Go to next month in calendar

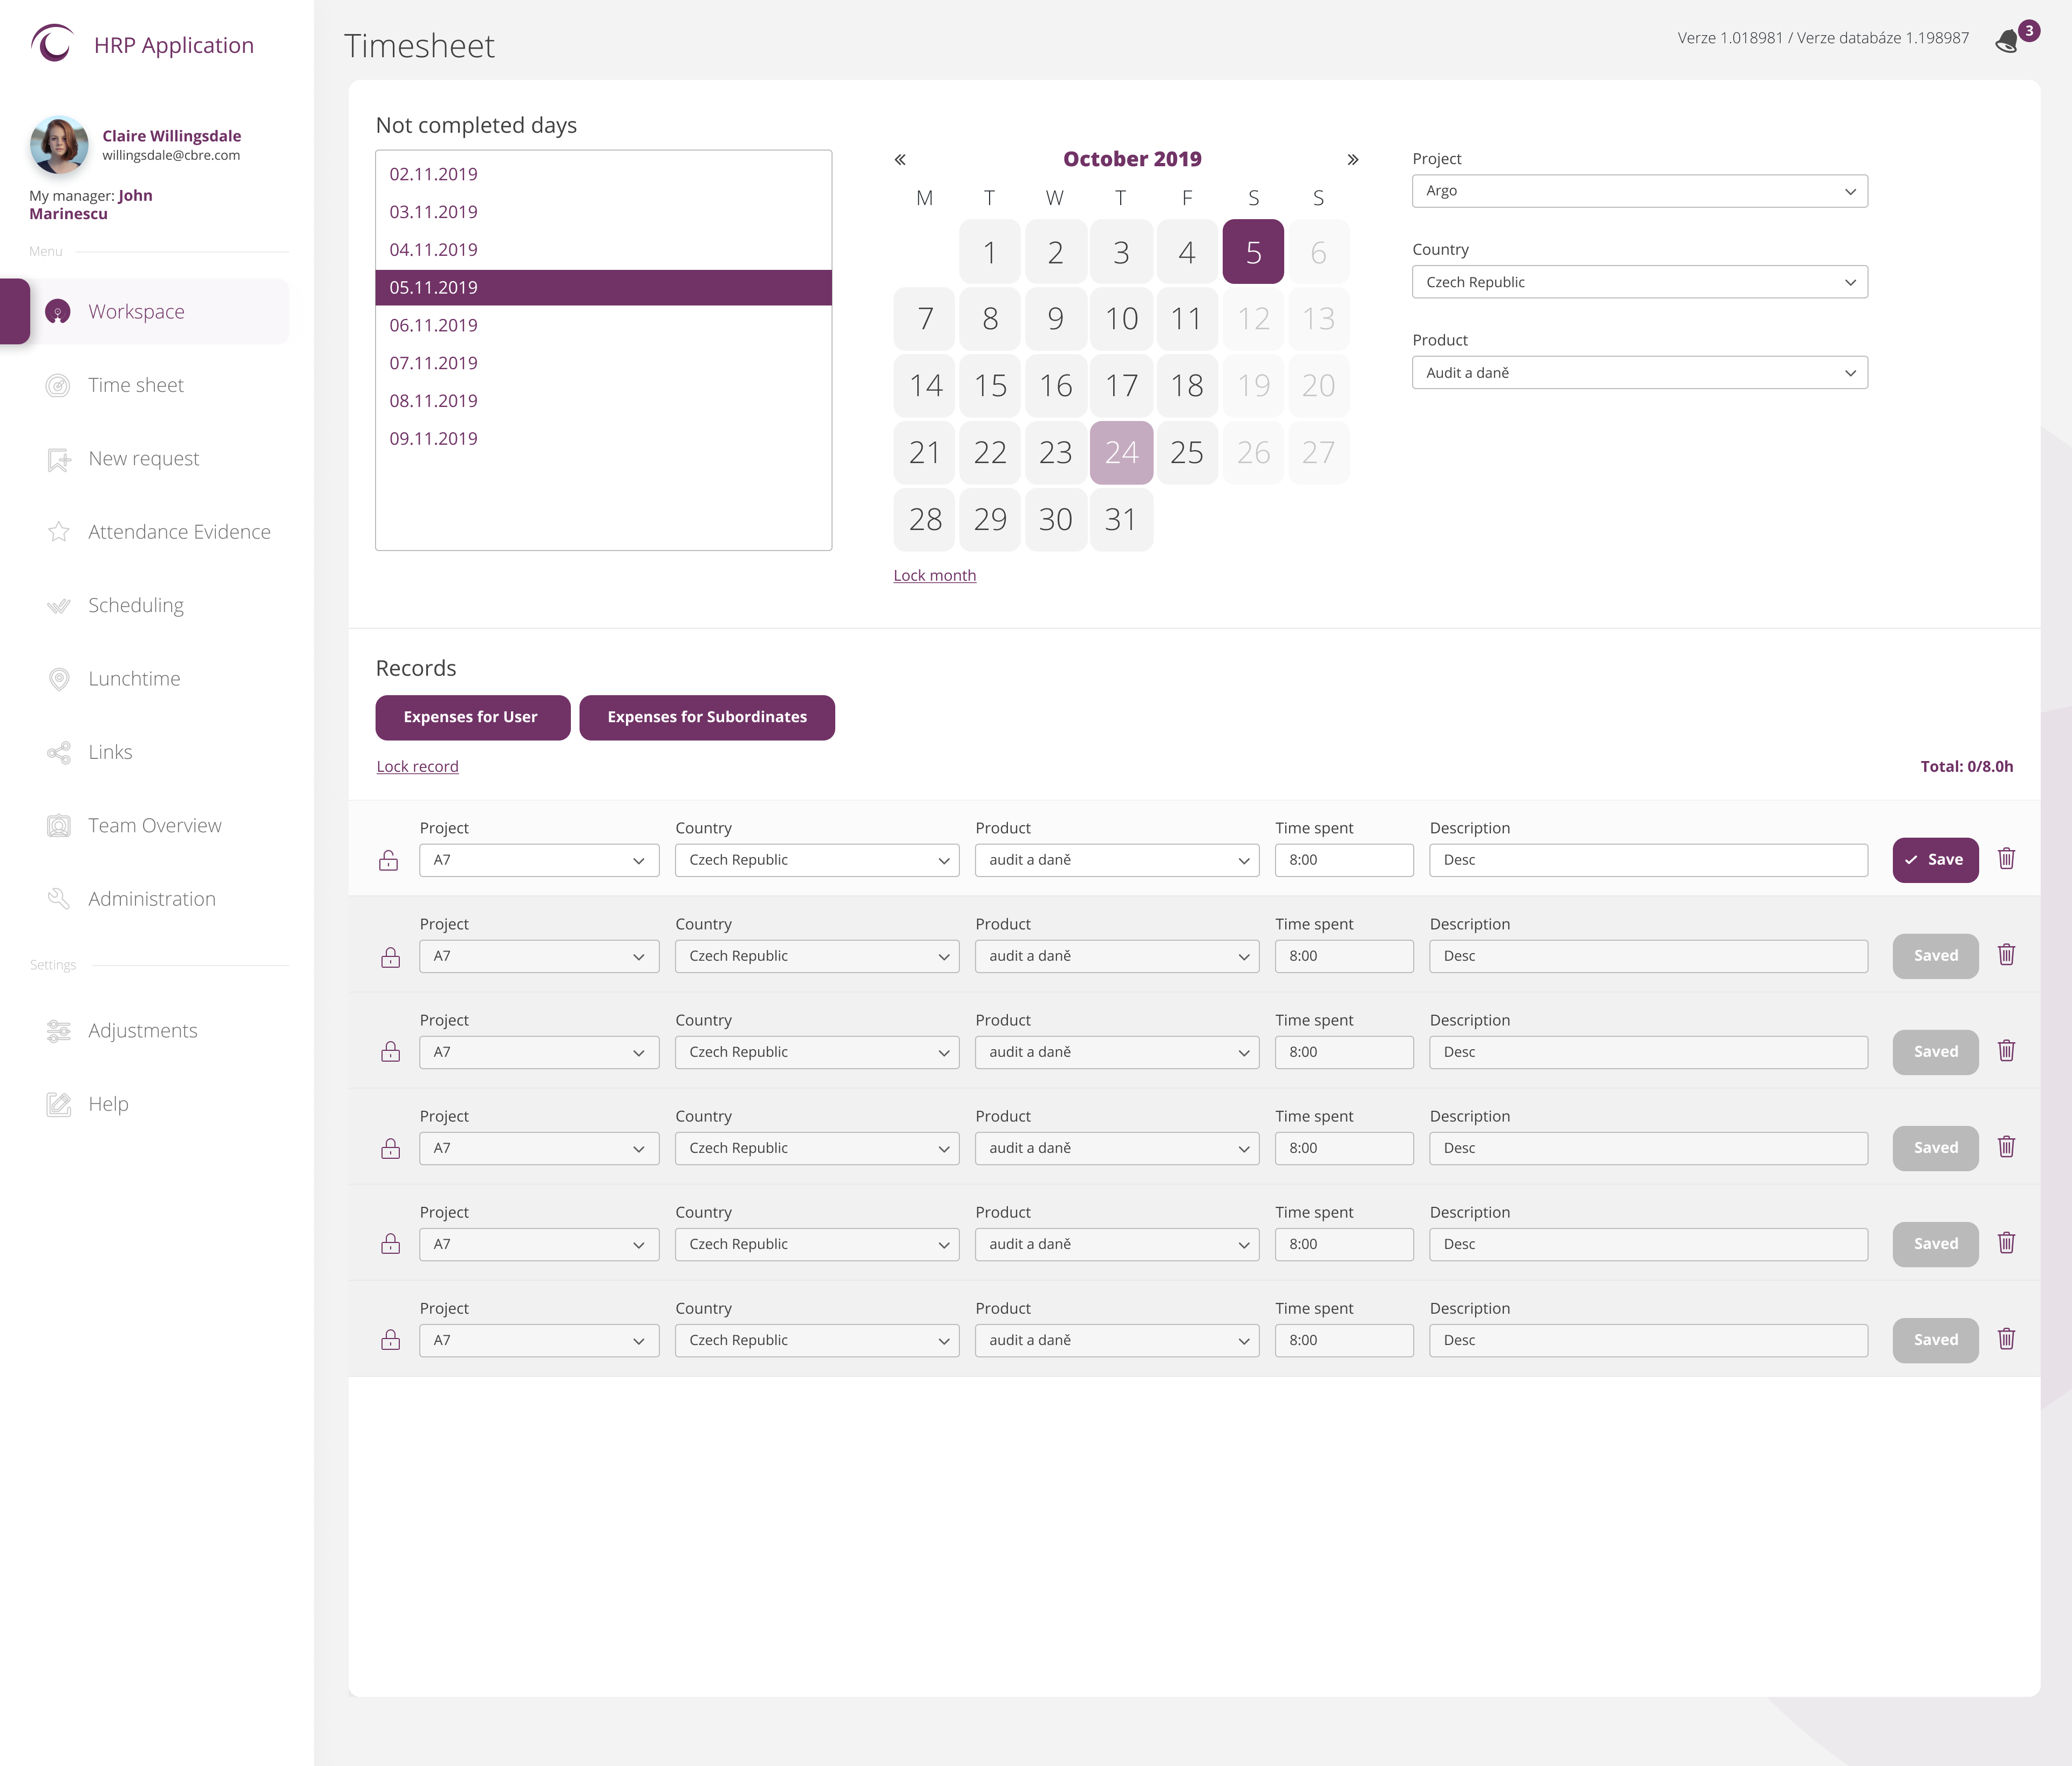click(1352, 160)
